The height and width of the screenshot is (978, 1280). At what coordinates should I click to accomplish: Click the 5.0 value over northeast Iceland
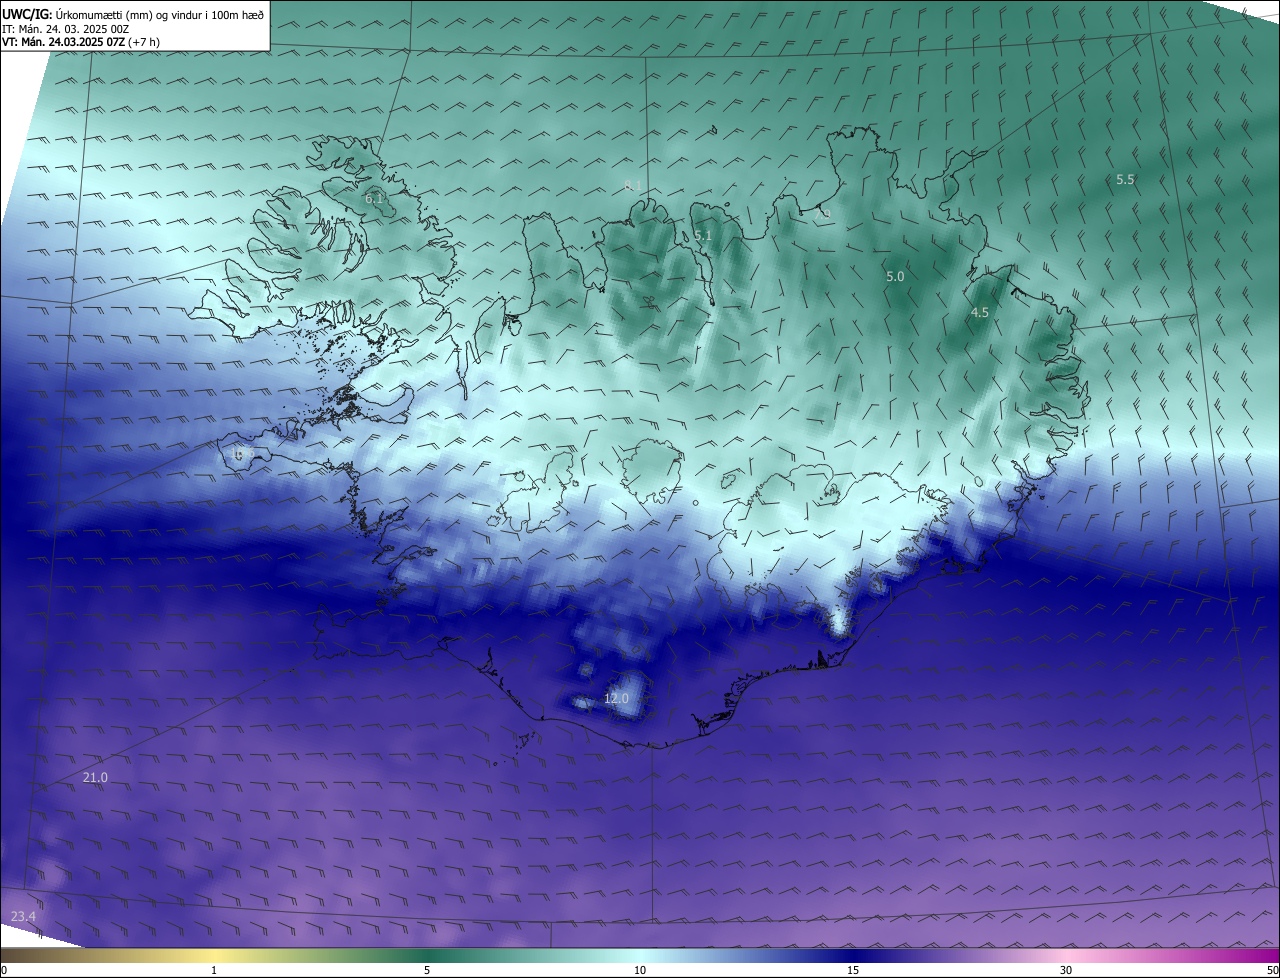895,276
